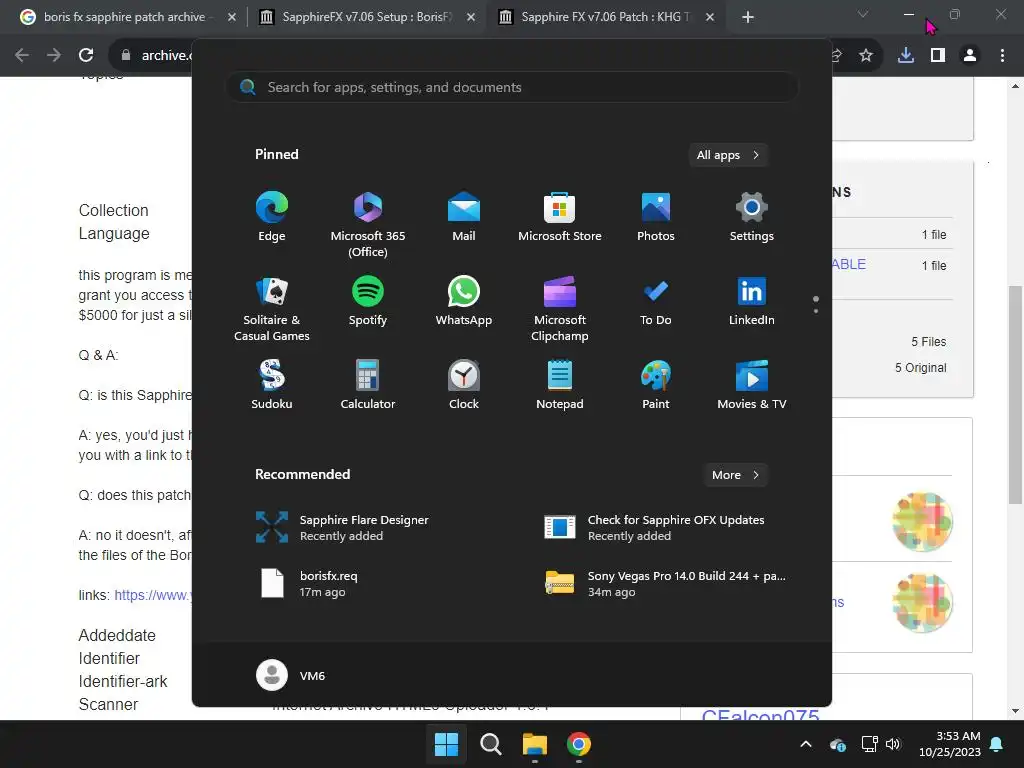Switch to SapphireFX v7.06 Setup tab
1024x768 pixels.
367,17
